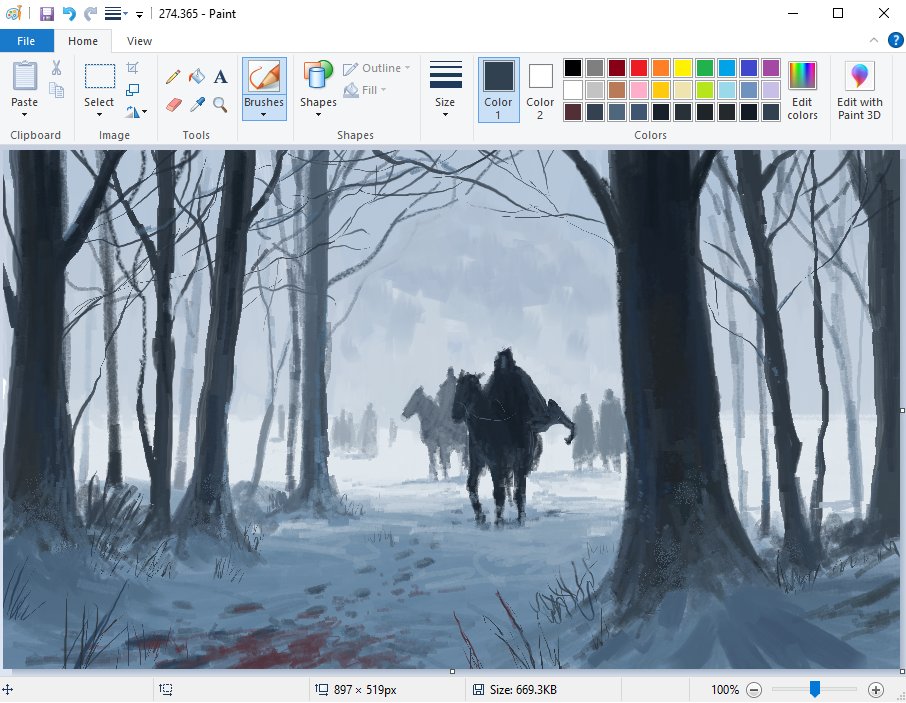This screenshot has width=906, height=703.
Task: Pick the green color swatch
Action: click(704, 68)
